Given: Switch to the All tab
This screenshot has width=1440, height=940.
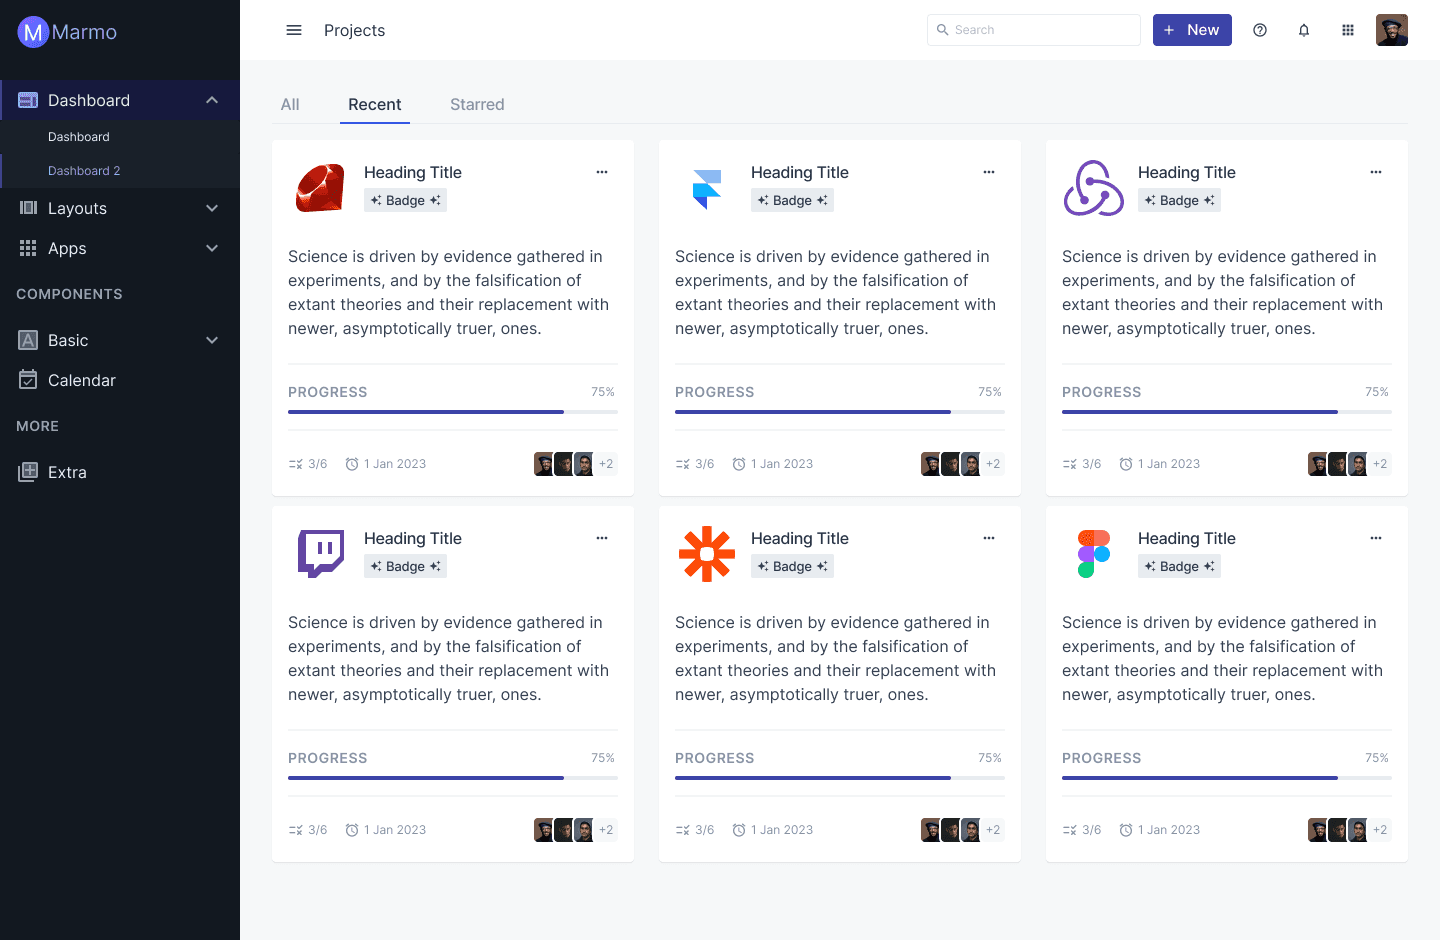Looking at the screenshot, I should click(290, 104).
